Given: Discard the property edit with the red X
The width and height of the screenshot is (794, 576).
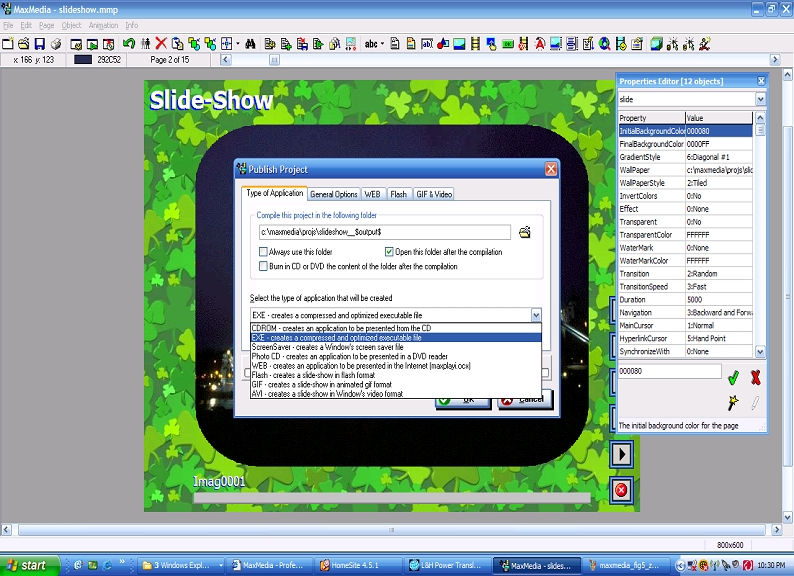Looking at the screenshot, I should pyautogui.click(x=756, y=377).
